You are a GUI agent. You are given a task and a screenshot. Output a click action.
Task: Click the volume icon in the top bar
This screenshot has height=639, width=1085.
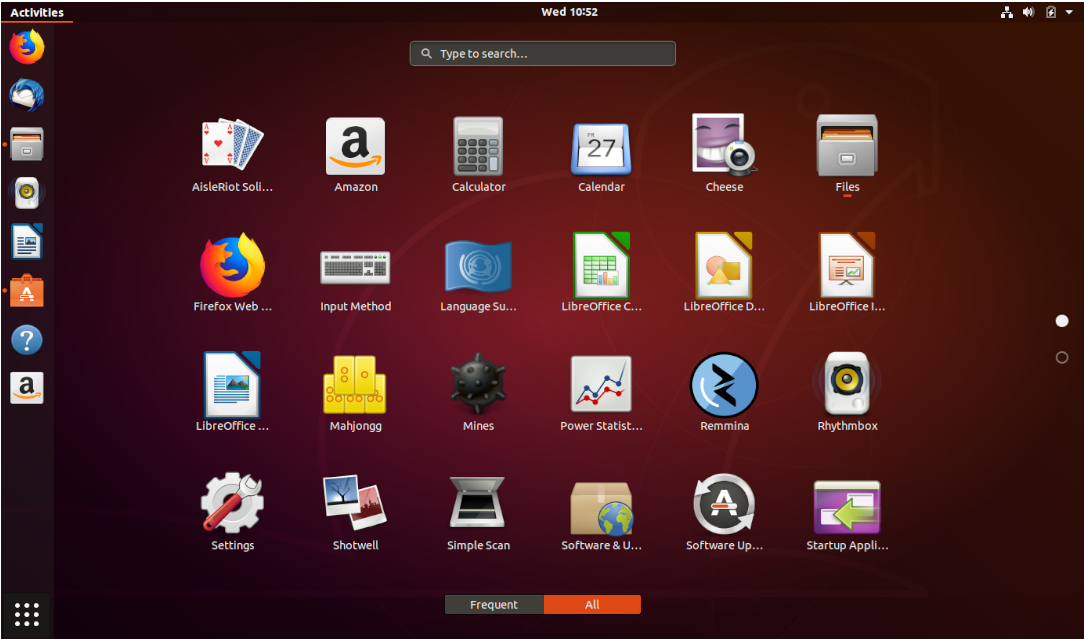pos(1028,12)
